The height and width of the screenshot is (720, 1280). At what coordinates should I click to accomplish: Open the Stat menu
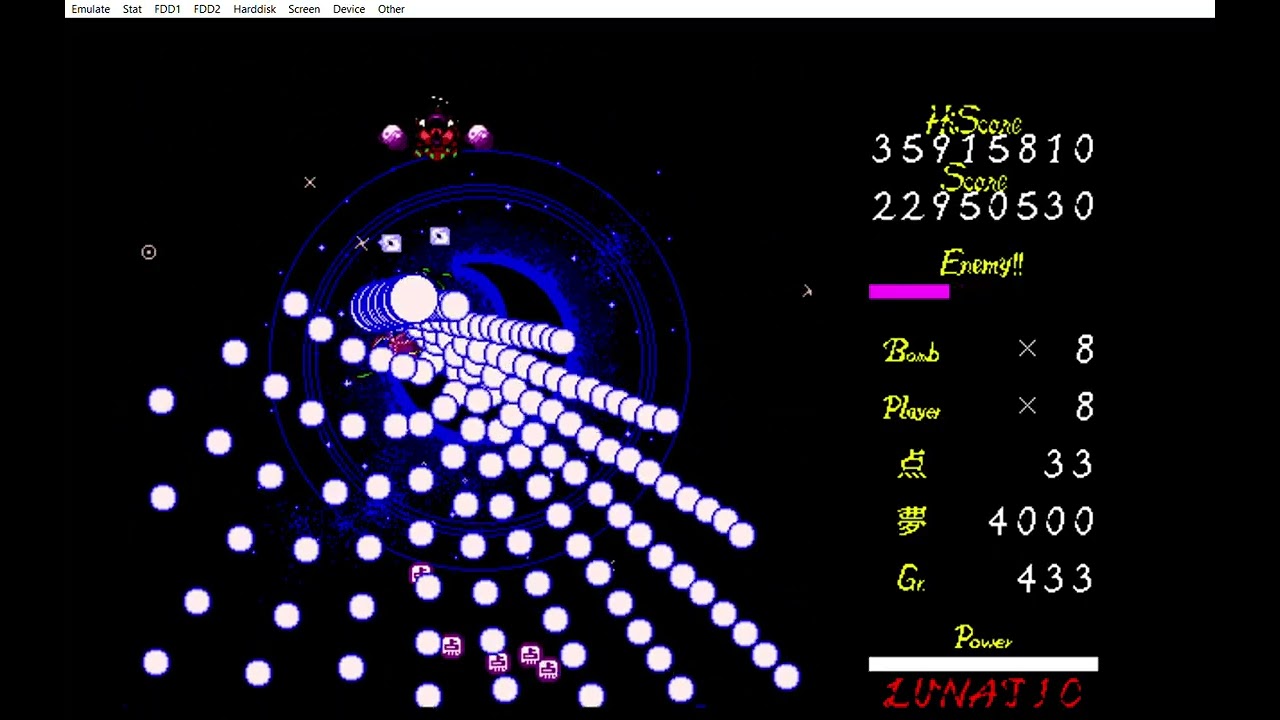tap(132, 9)
